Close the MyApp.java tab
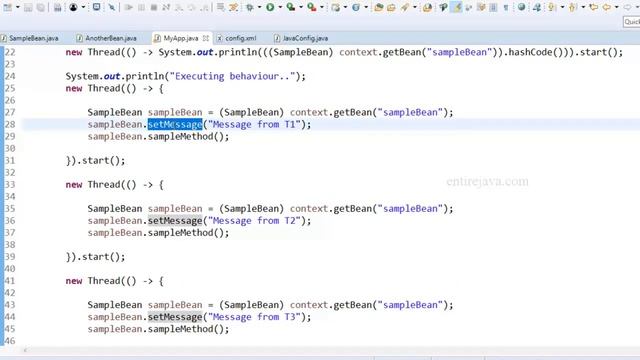The height and width of the screenshot is (360, 640). coord(206,38)
